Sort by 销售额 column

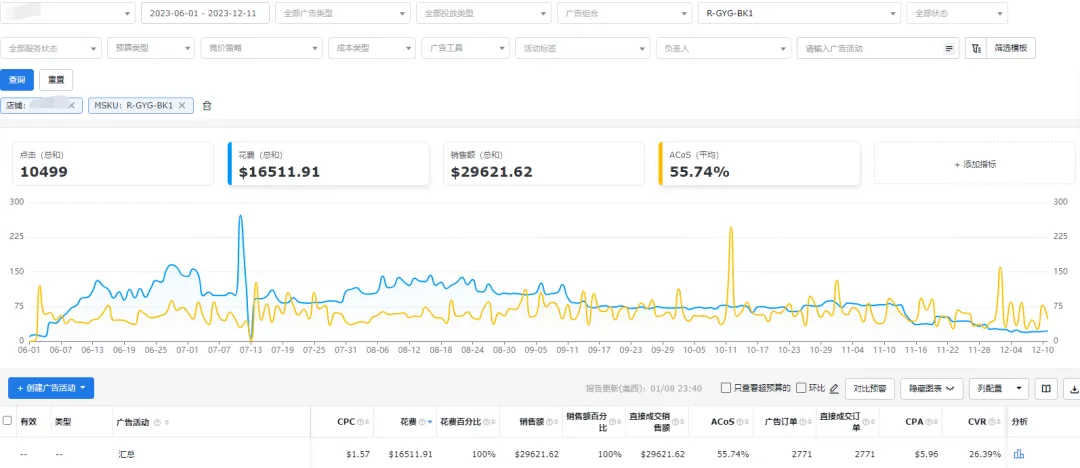click(x=556, y=422)
